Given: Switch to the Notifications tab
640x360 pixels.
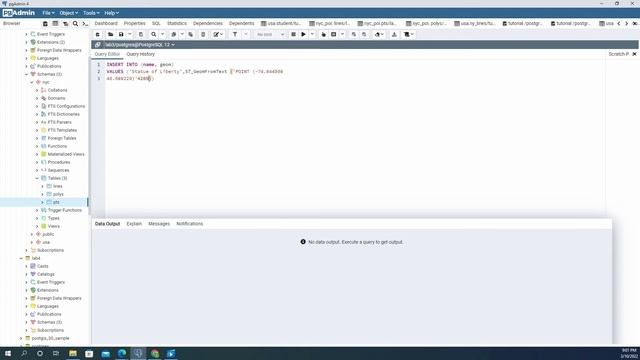Looking at the screenshot, I should pos(189,224).
